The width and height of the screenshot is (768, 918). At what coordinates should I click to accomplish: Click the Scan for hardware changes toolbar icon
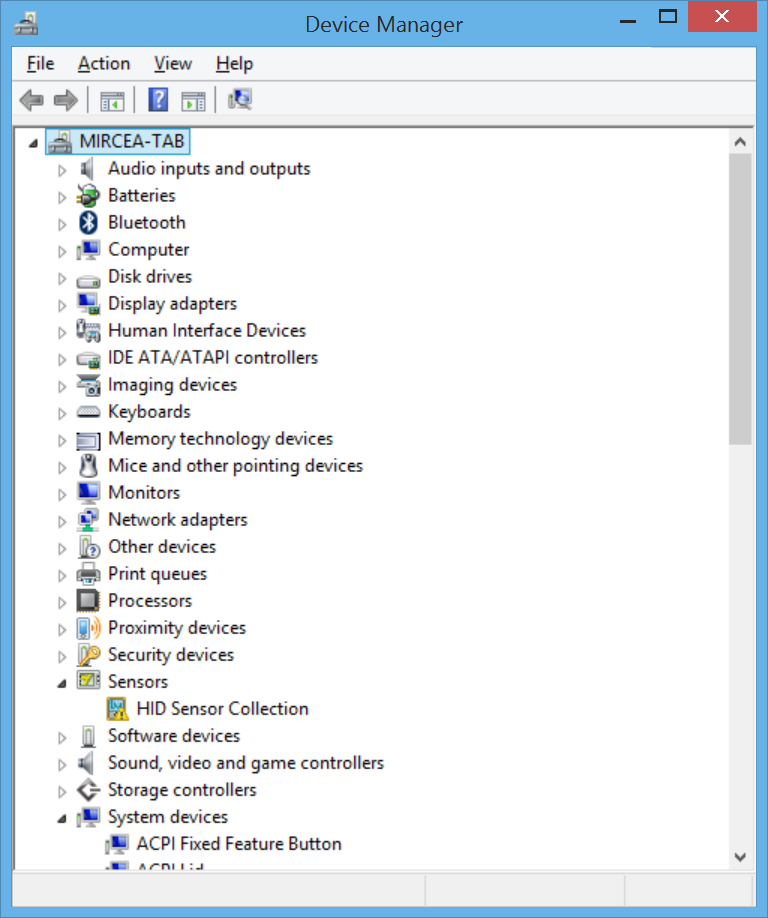(x=240, y=100)
